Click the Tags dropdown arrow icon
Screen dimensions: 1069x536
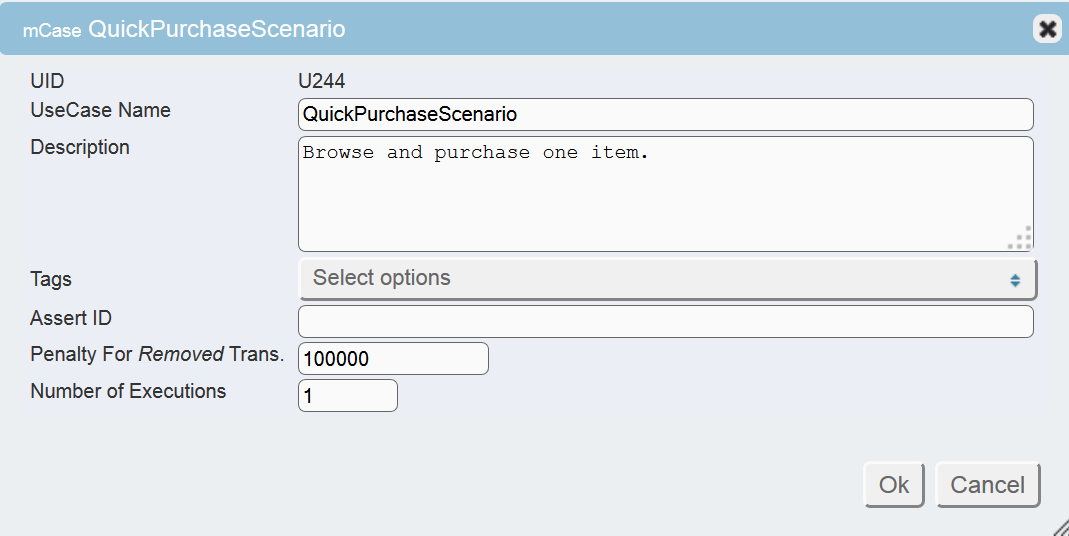pyautogui.click(x=1015, y=281)
